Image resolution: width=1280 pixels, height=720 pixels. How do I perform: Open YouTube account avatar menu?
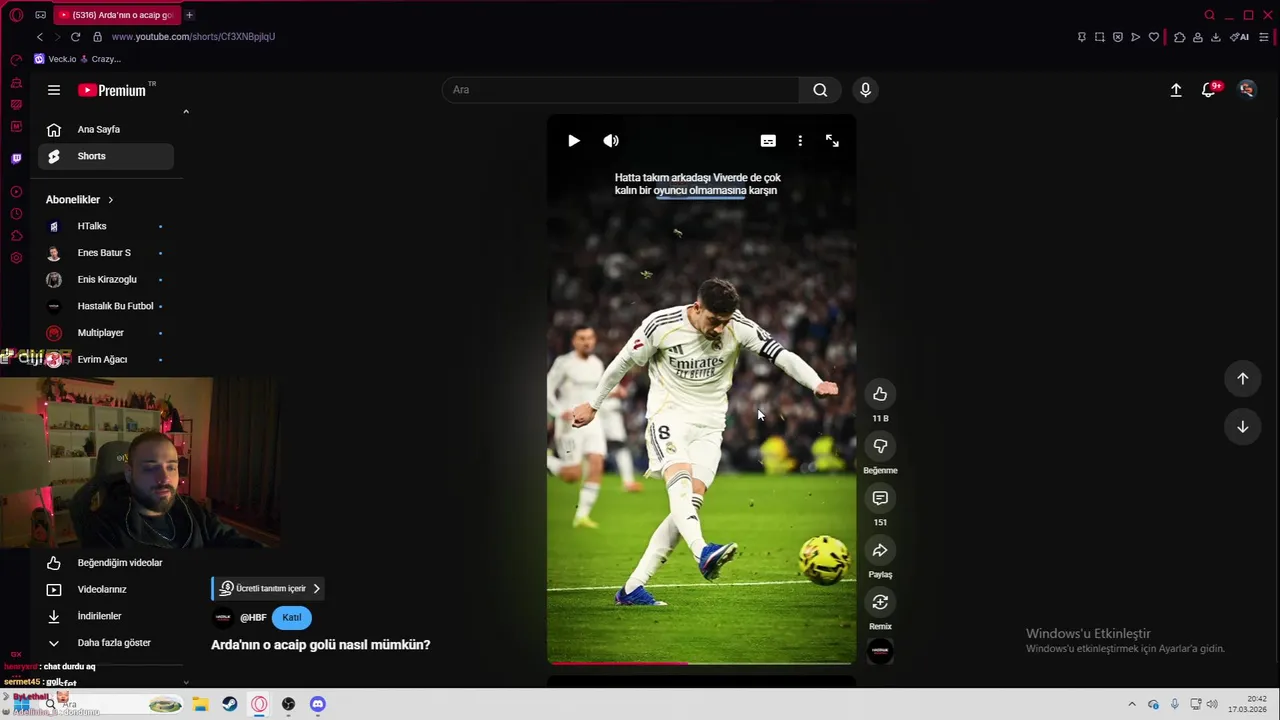coord(1246,90)
